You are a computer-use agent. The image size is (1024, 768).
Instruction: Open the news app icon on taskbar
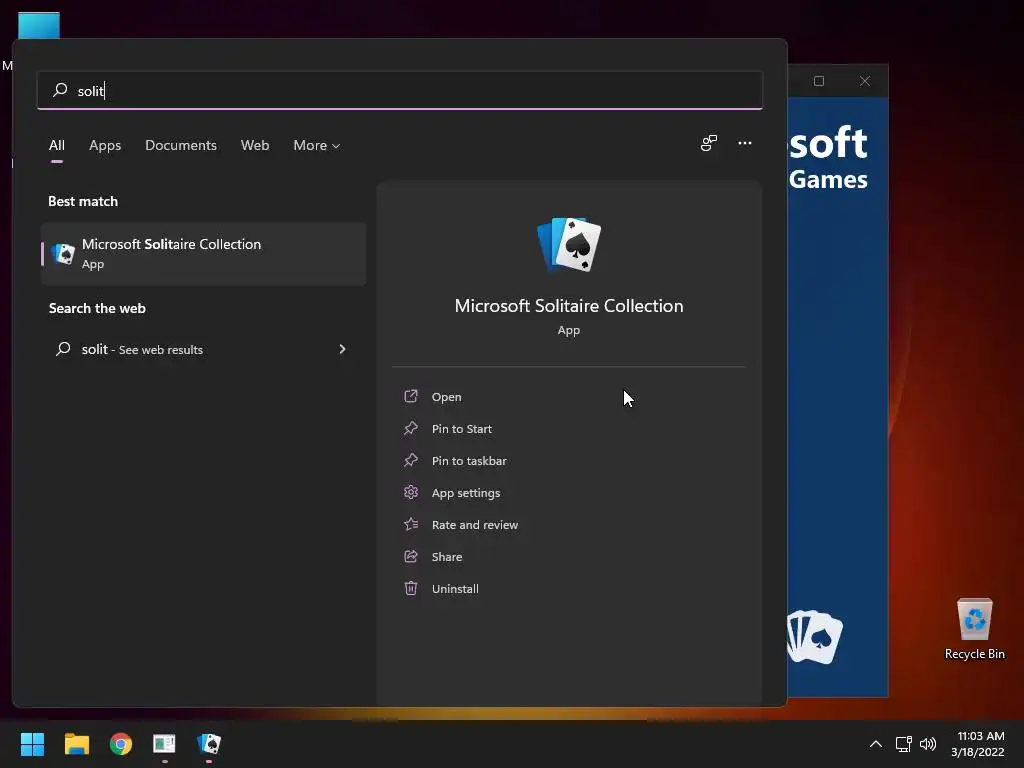pyautogui.click(x=165, y=744)
